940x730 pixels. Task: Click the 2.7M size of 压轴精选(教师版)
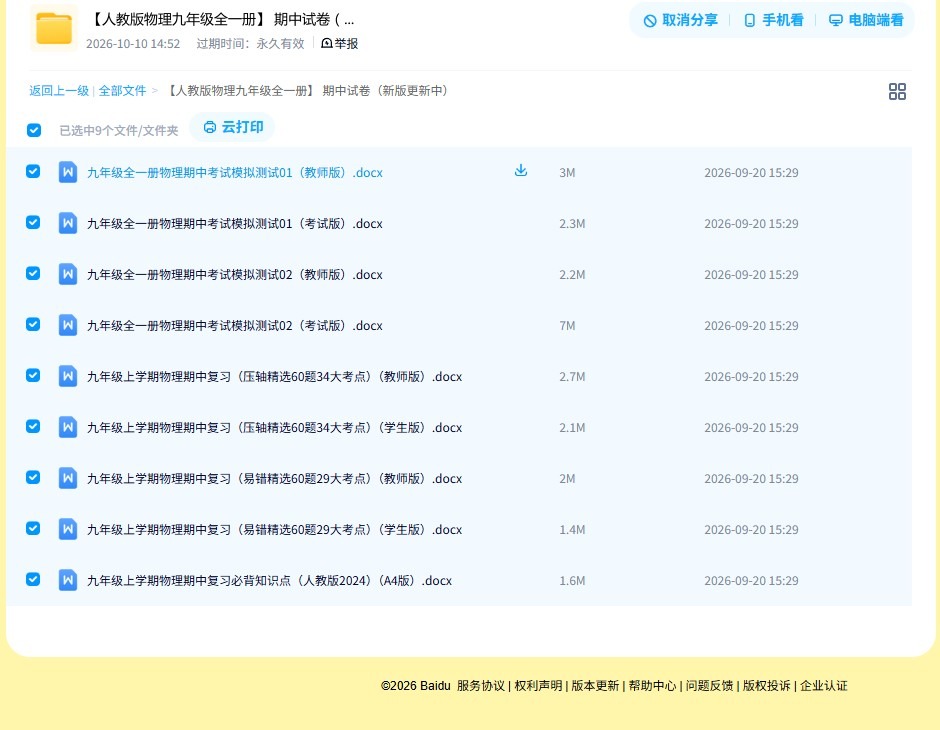coord(572,376)
